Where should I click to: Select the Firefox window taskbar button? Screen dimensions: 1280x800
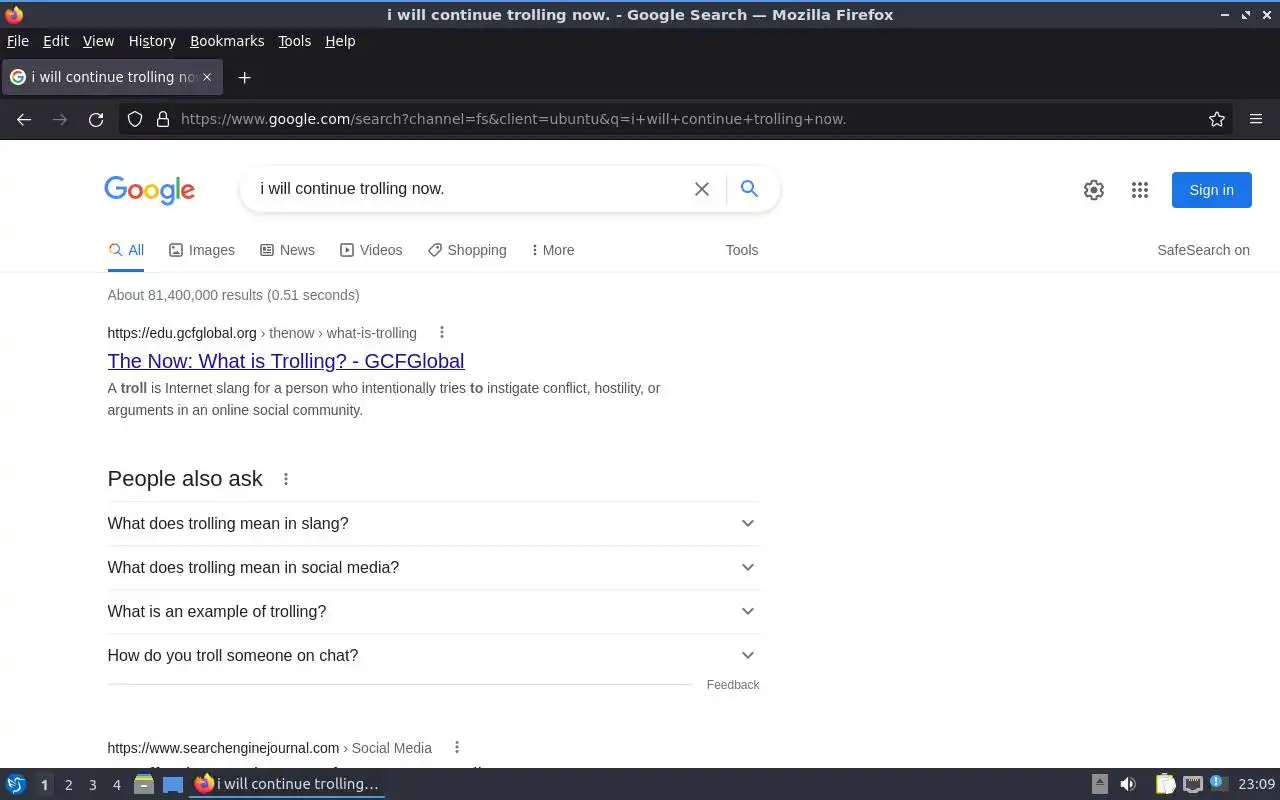288,785
